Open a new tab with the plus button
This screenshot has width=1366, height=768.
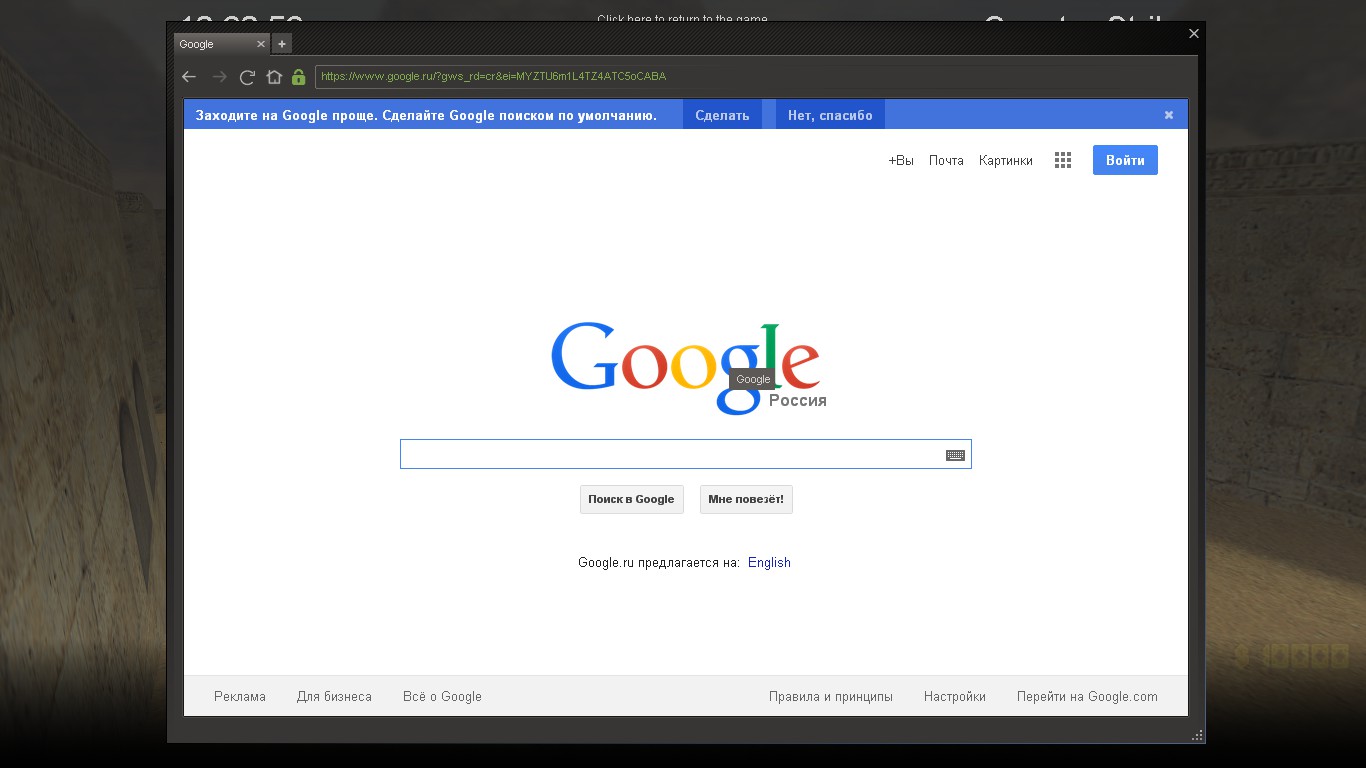click(x=282, y=44)
